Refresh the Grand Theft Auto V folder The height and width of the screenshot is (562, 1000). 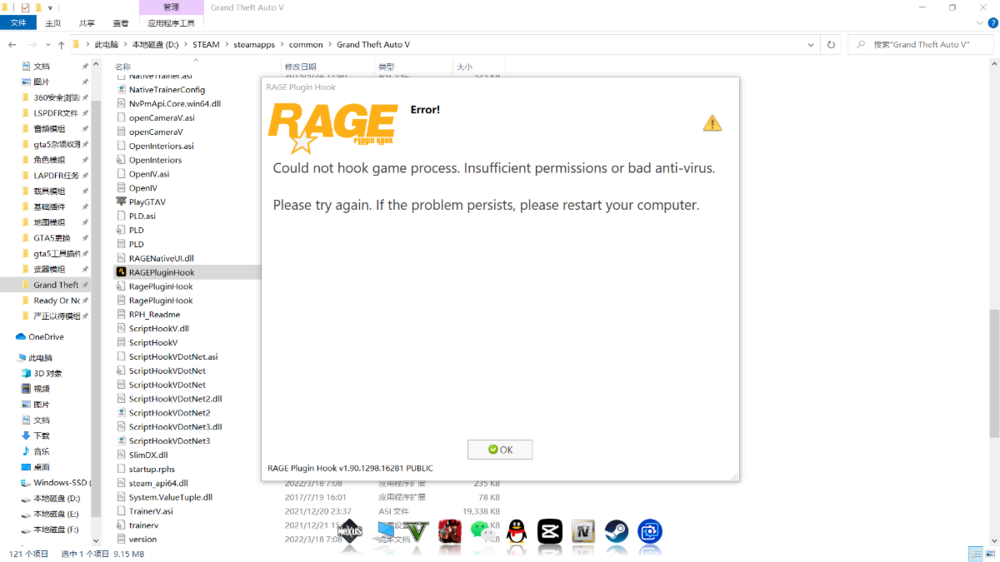coord(831,45)
